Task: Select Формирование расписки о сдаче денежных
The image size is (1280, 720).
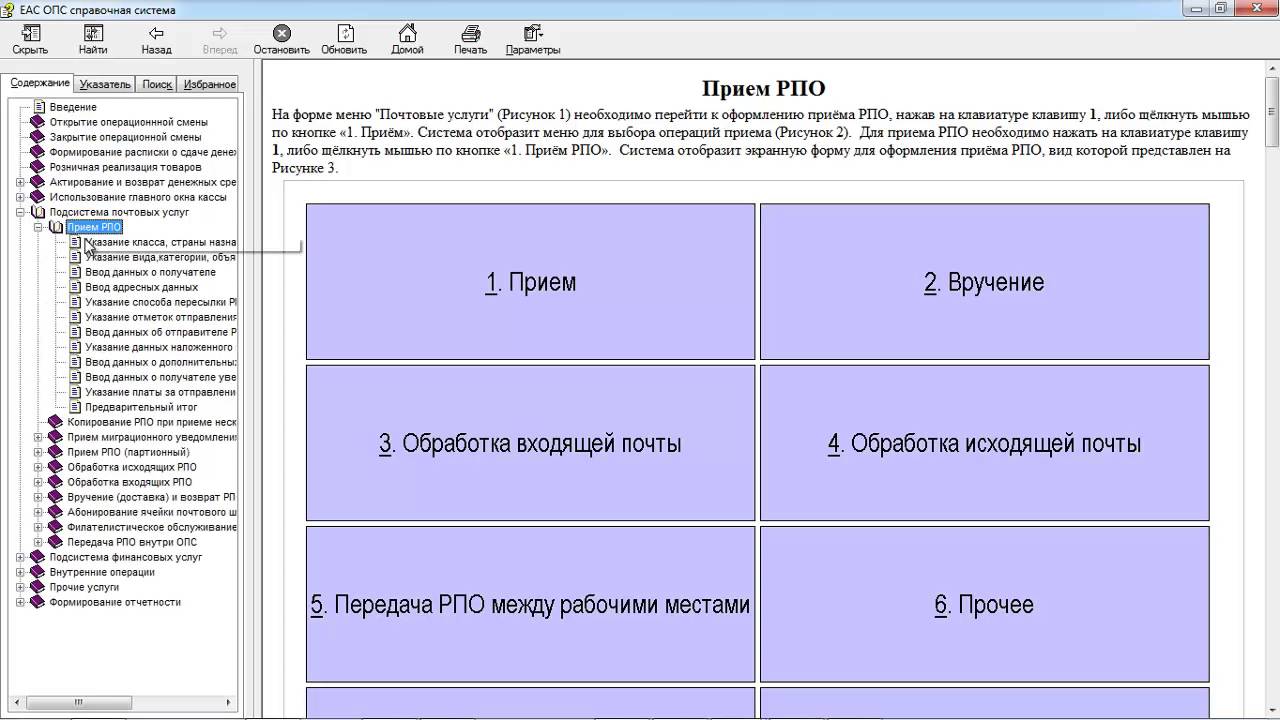Action: [143, 152]
